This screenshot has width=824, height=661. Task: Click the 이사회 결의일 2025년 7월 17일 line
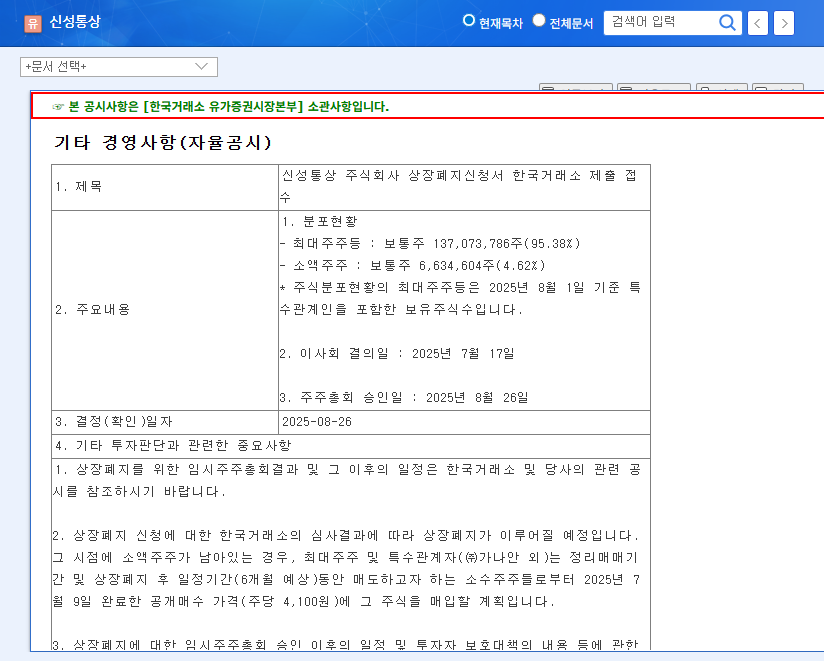[397, 354]
